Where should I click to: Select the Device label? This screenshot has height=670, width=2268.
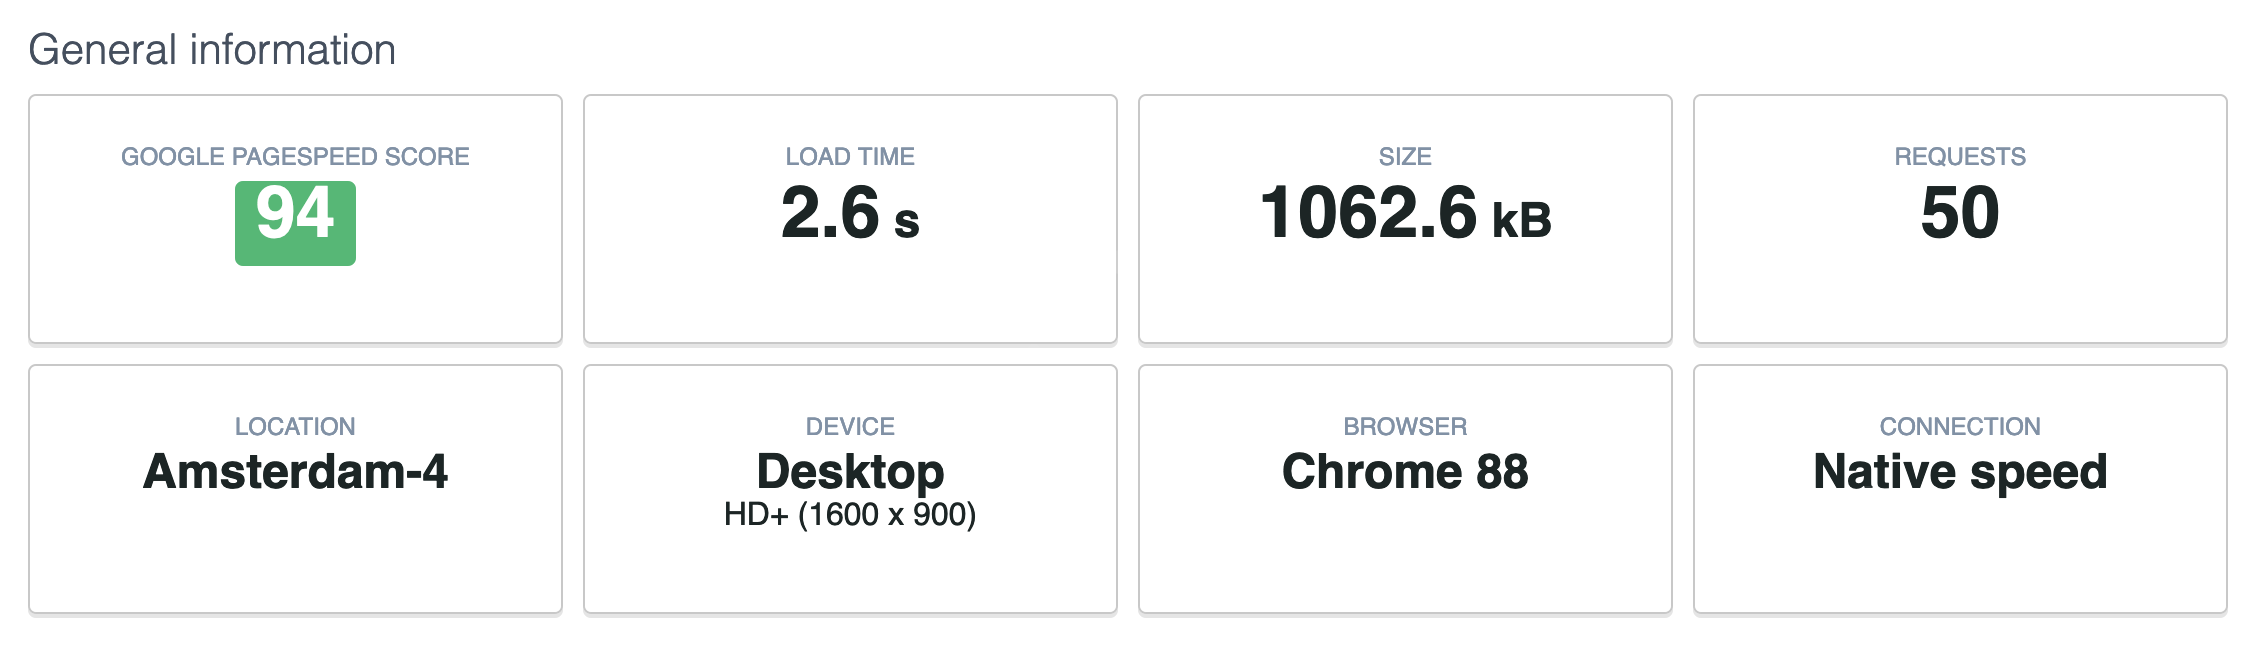(x=850, y=427)
